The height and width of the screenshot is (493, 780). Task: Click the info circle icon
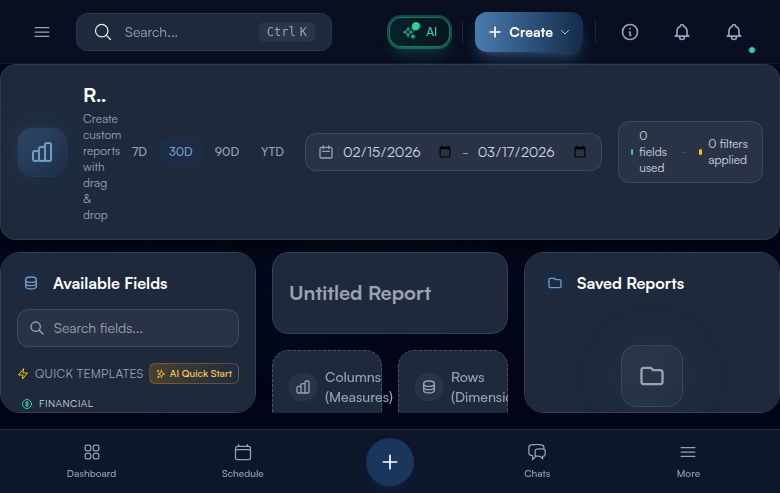(630, 32)
